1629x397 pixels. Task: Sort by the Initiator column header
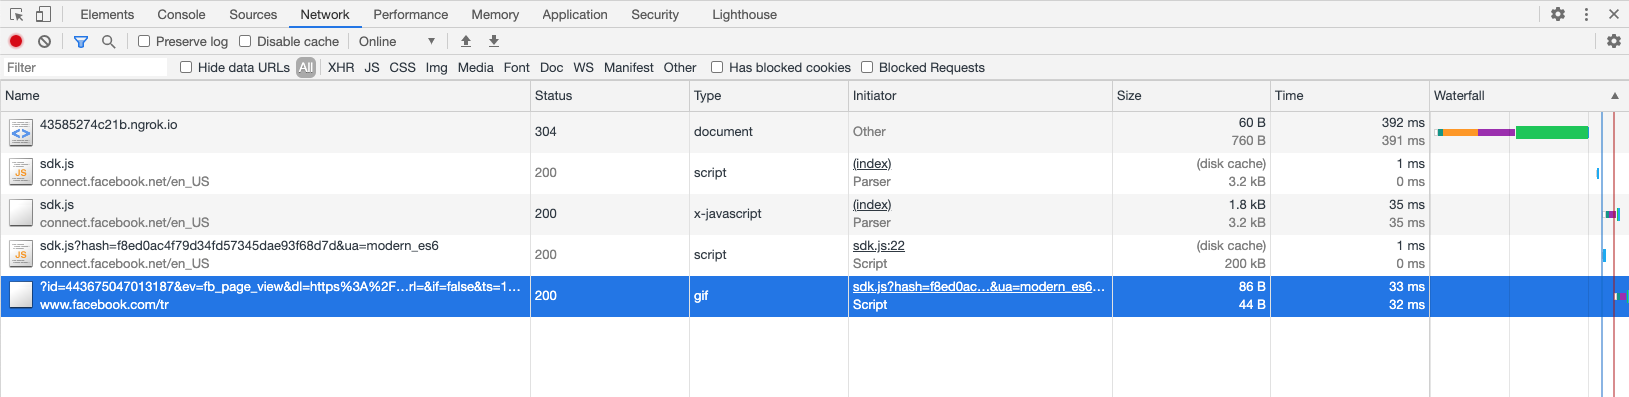coord(980,96)
